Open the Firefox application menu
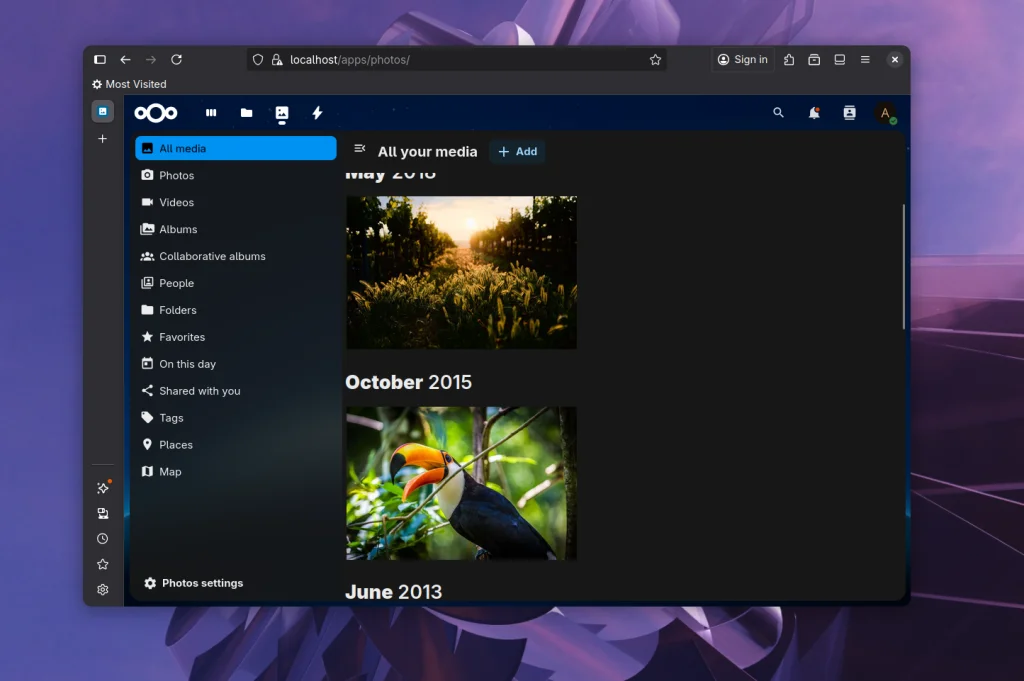Screen dimensions: 1024x681 click(x=865, y=59)
